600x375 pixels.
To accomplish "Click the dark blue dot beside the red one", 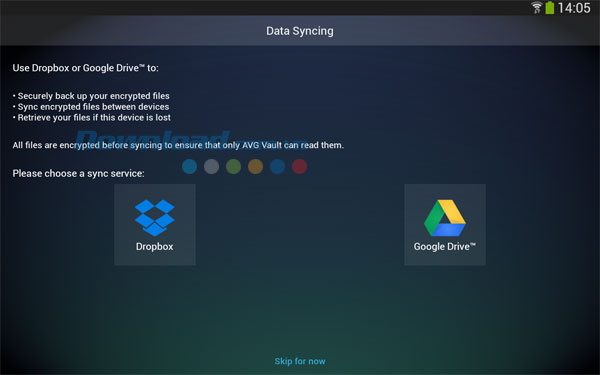I will pos(277,166).
